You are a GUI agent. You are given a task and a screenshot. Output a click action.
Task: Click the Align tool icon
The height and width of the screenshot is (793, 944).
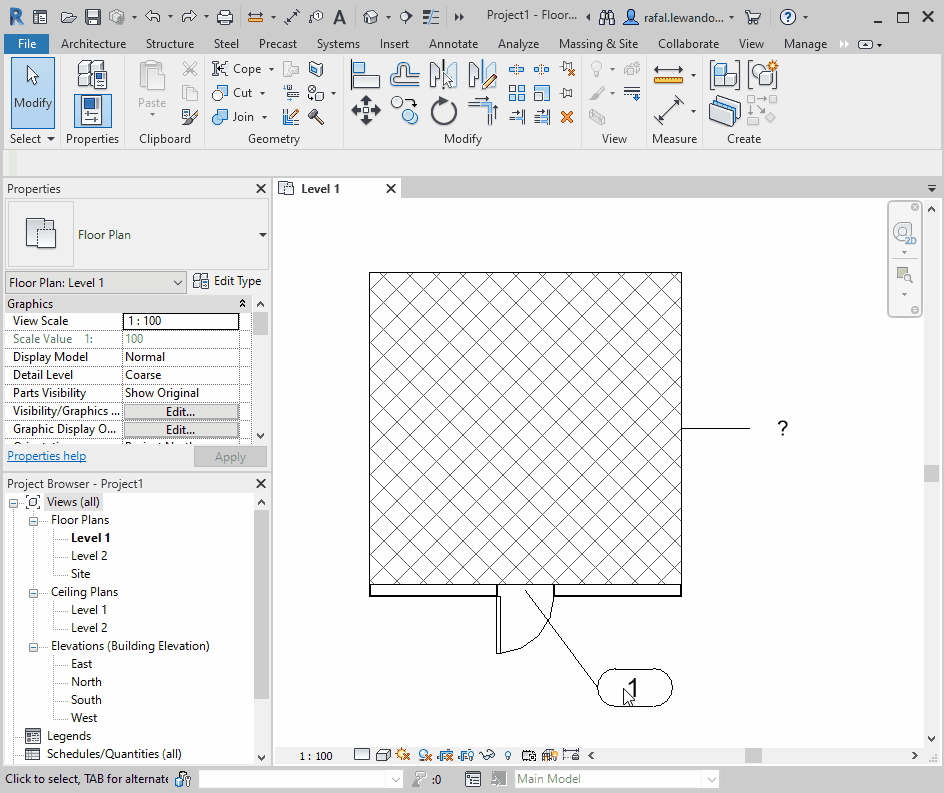point(366,75)
